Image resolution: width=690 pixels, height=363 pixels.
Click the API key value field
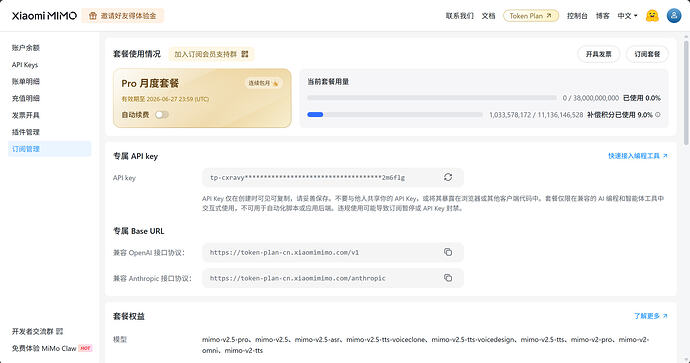pos(333,177)
